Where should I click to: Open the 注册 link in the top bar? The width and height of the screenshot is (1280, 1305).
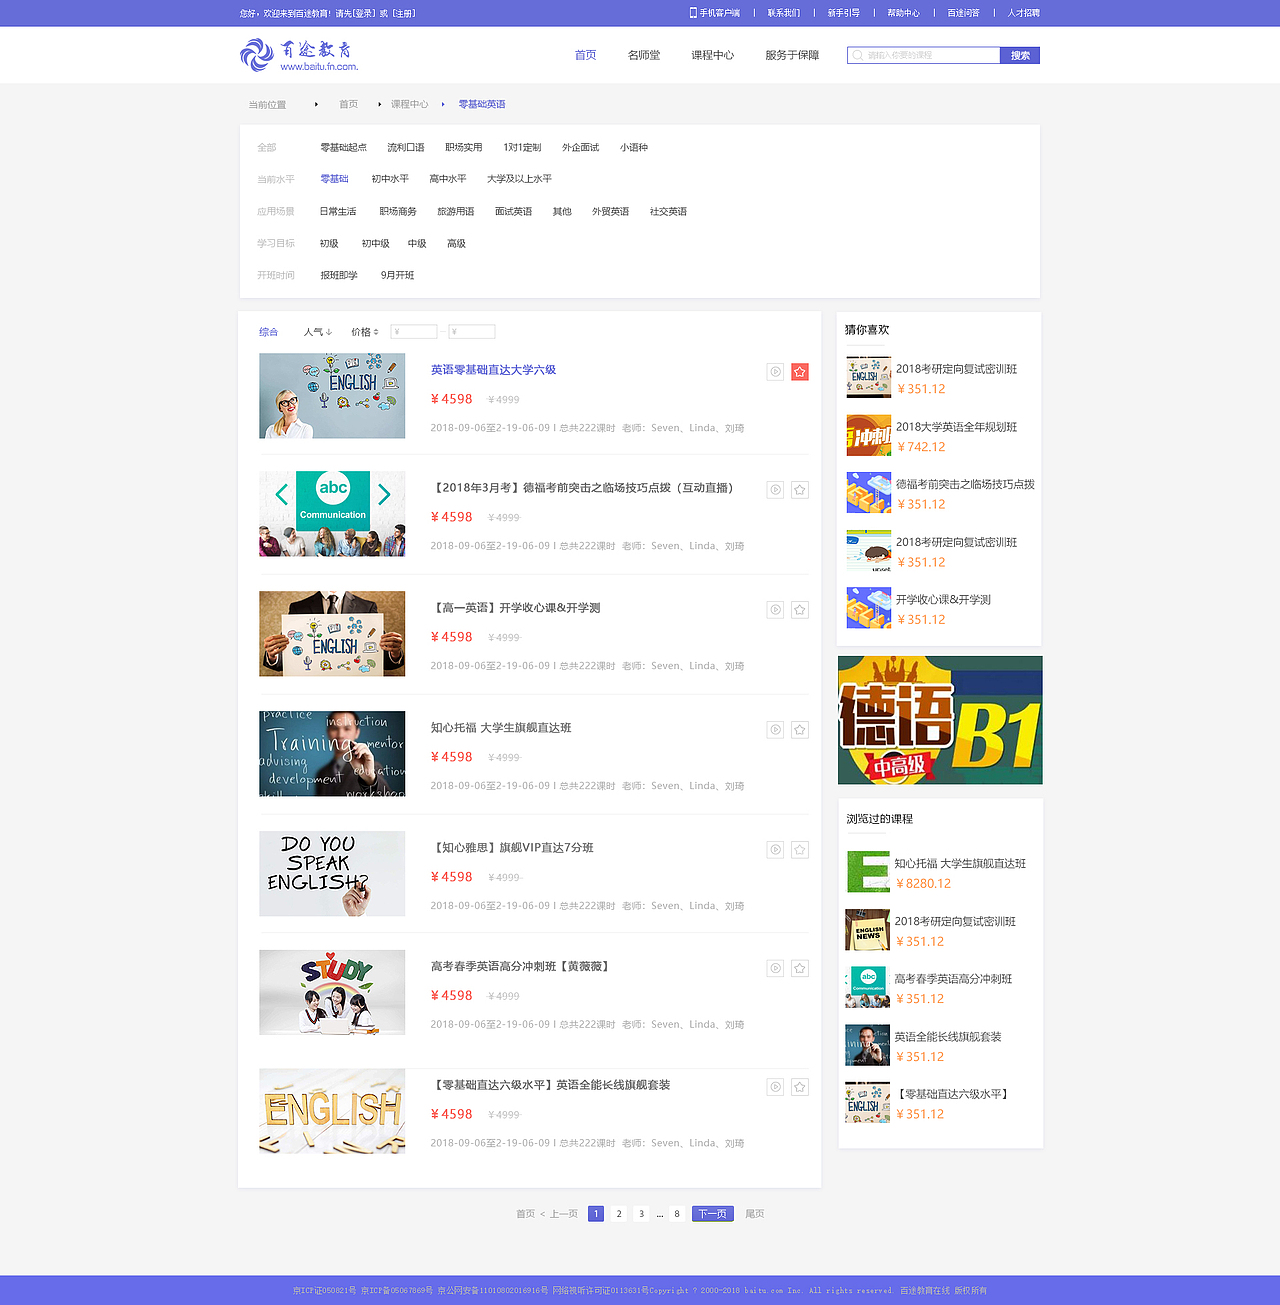tap(404, 13)
